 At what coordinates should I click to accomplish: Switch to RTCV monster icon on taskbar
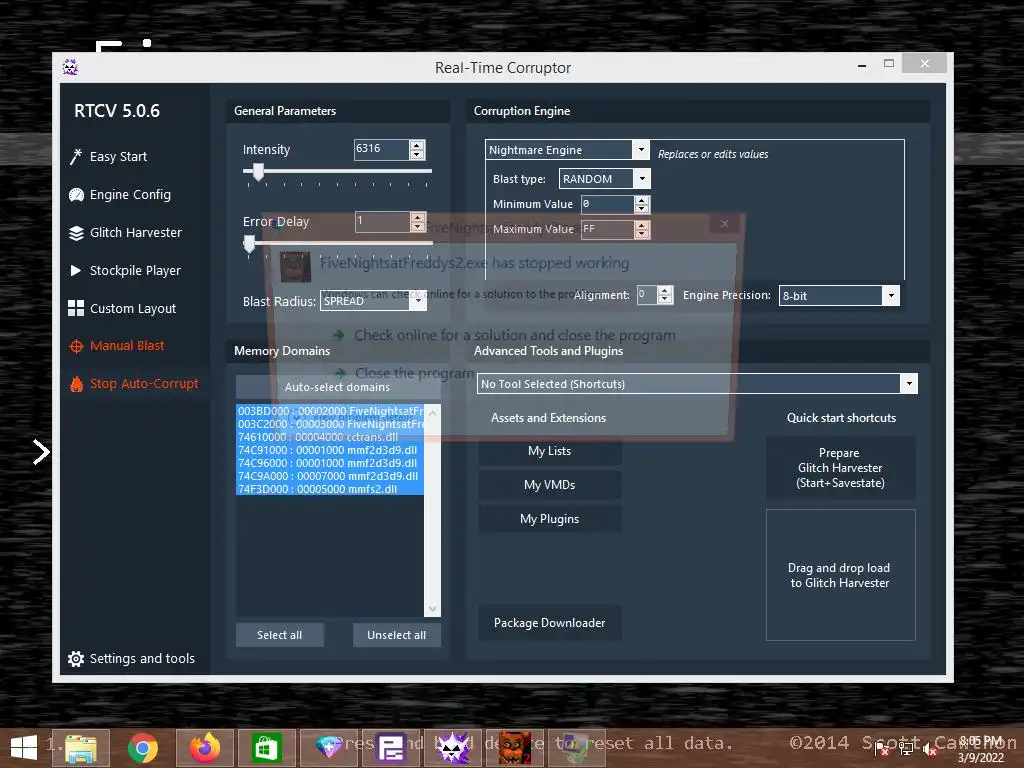(x=453, y=748)
